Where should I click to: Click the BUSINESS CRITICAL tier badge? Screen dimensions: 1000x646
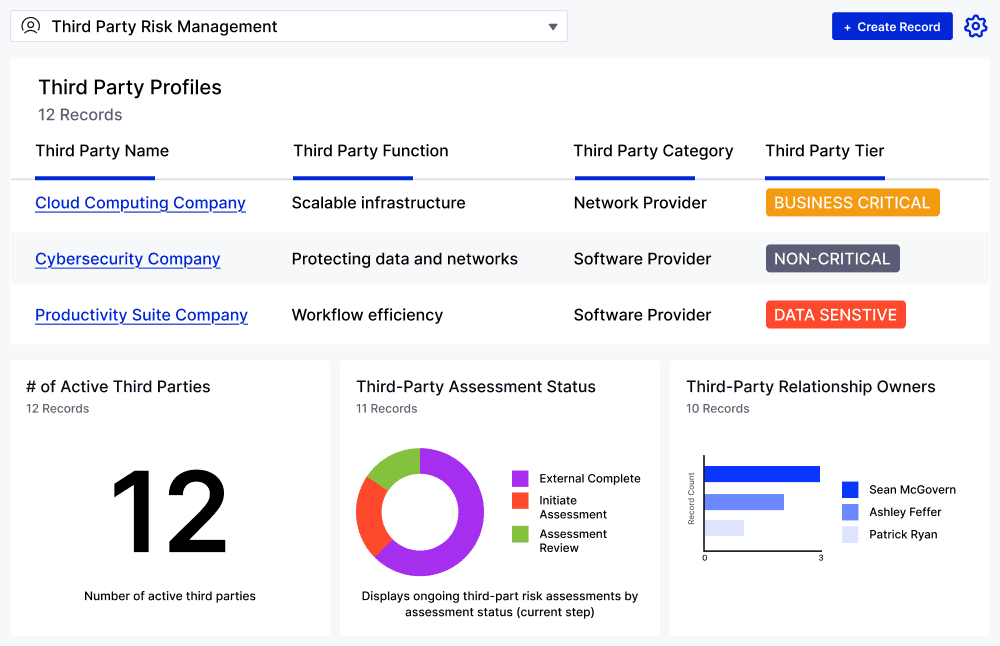tap(852, 203)
